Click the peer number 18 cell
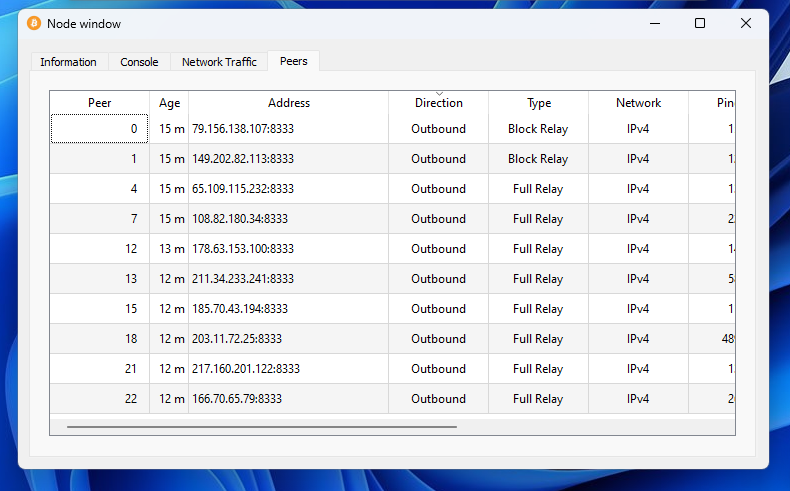The image size is (790, 491). (99, 338)
